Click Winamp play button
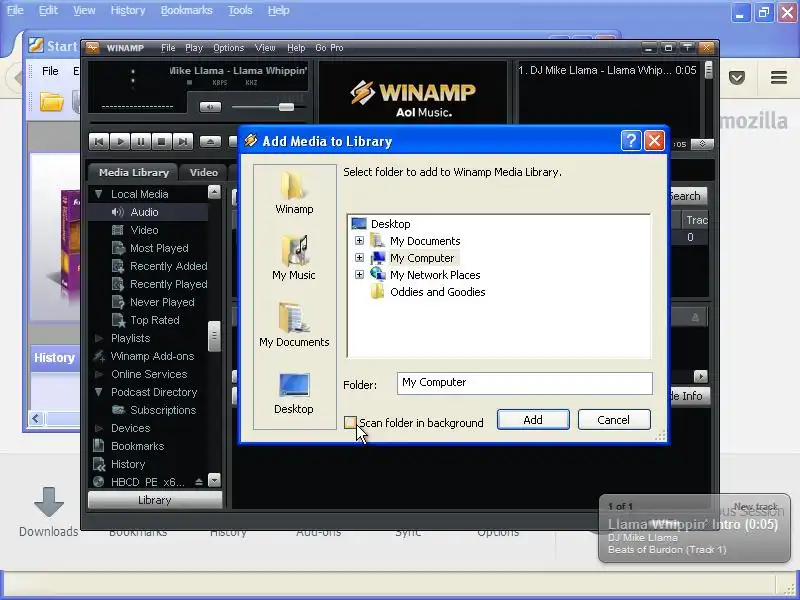This screenshot has height=600, width=800. pos(120,141)
